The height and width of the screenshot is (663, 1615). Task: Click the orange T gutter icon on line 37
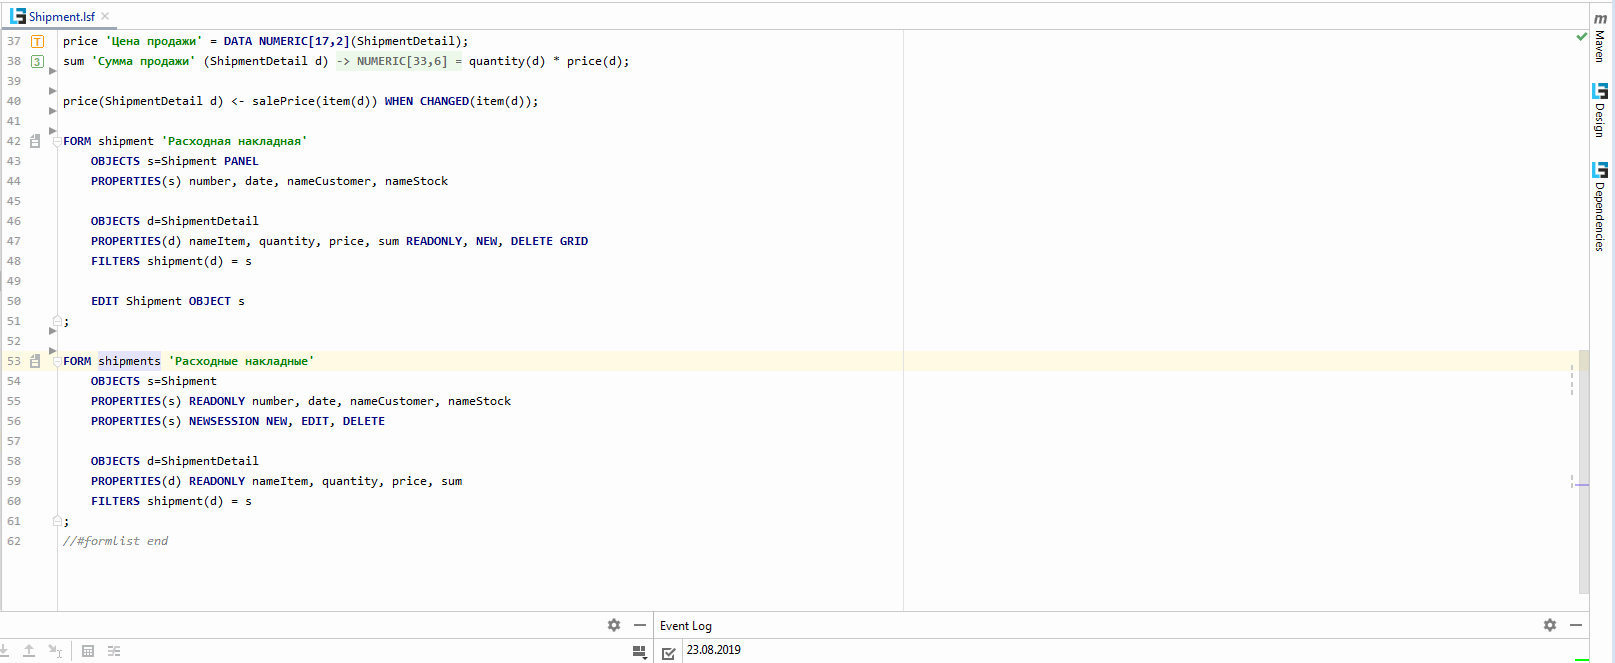[x=37, y=41]
